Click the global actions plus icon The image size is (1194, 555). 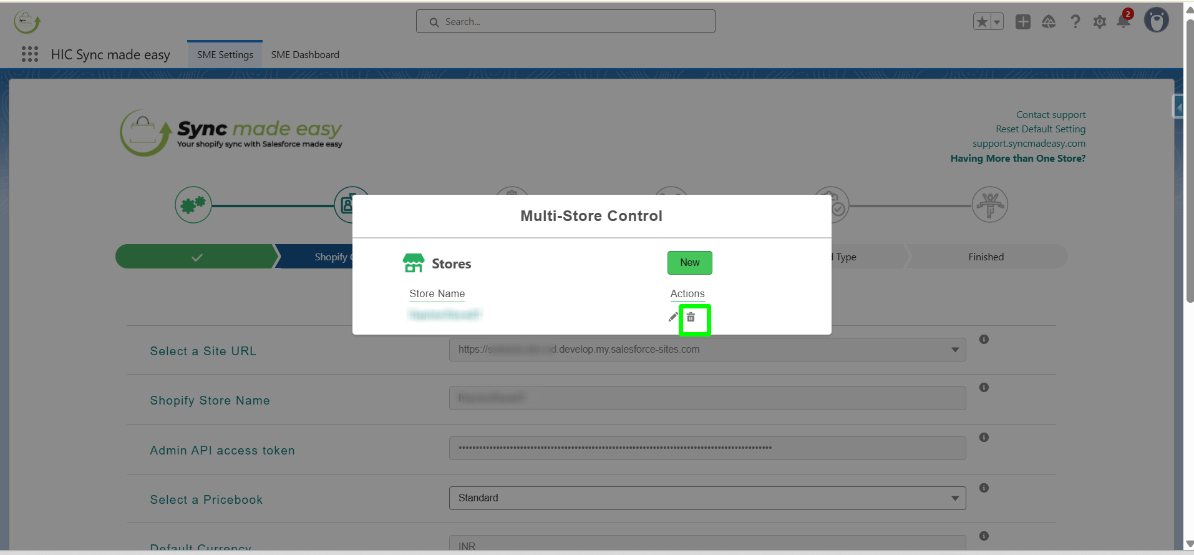(1023, 22)
